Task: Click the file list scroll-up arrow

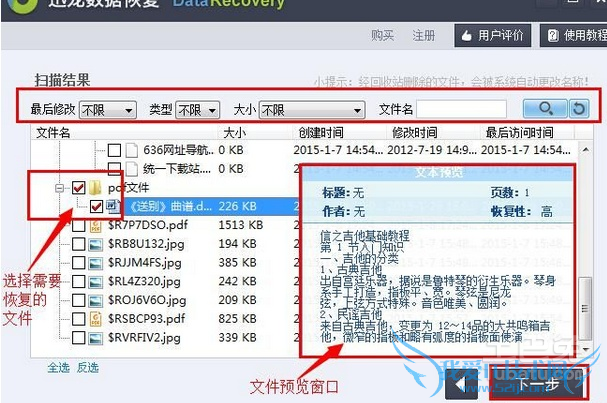Action: [586, 149]
